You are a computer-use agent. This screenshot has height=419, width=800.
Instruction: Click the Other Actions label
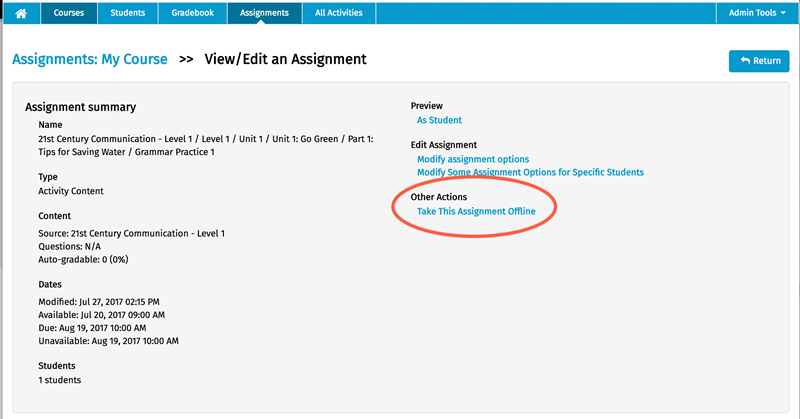[439, 197]
